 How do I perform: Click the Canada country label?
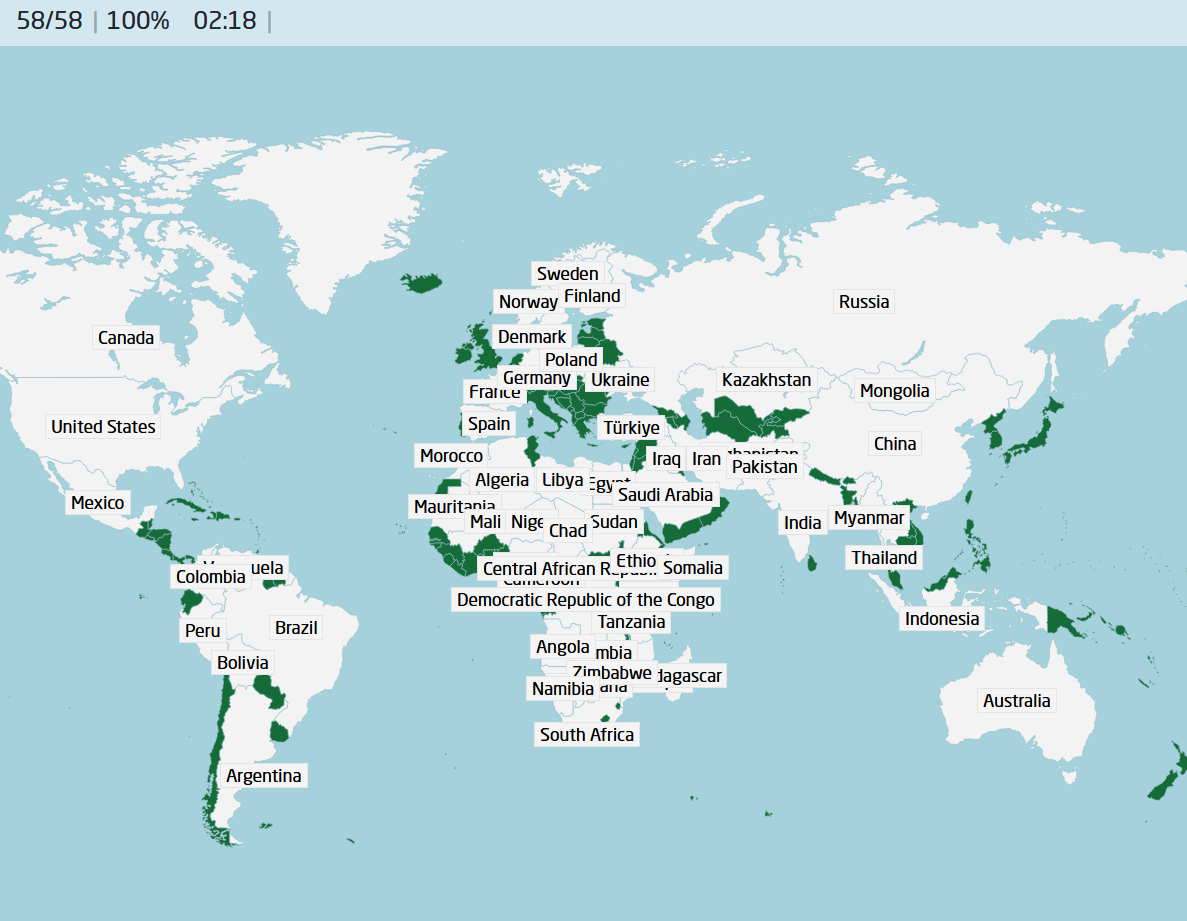click(x=126, y=338)
